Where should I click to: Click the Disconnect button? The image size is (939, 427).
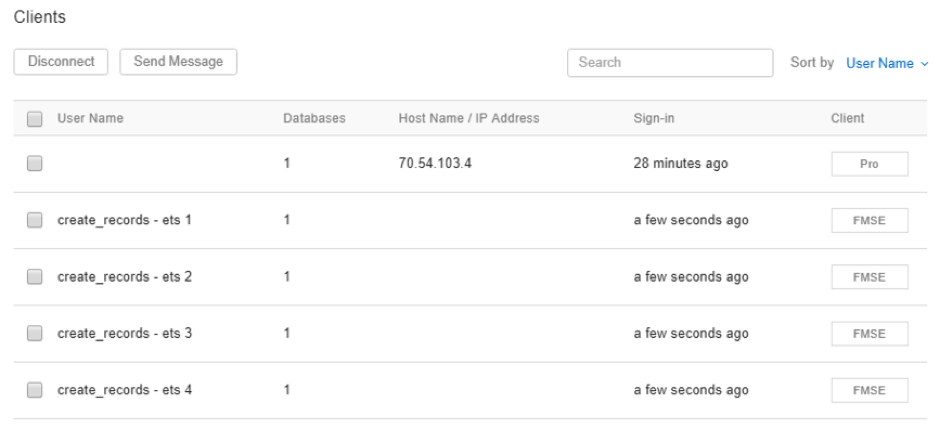click(x=60, y=62)
